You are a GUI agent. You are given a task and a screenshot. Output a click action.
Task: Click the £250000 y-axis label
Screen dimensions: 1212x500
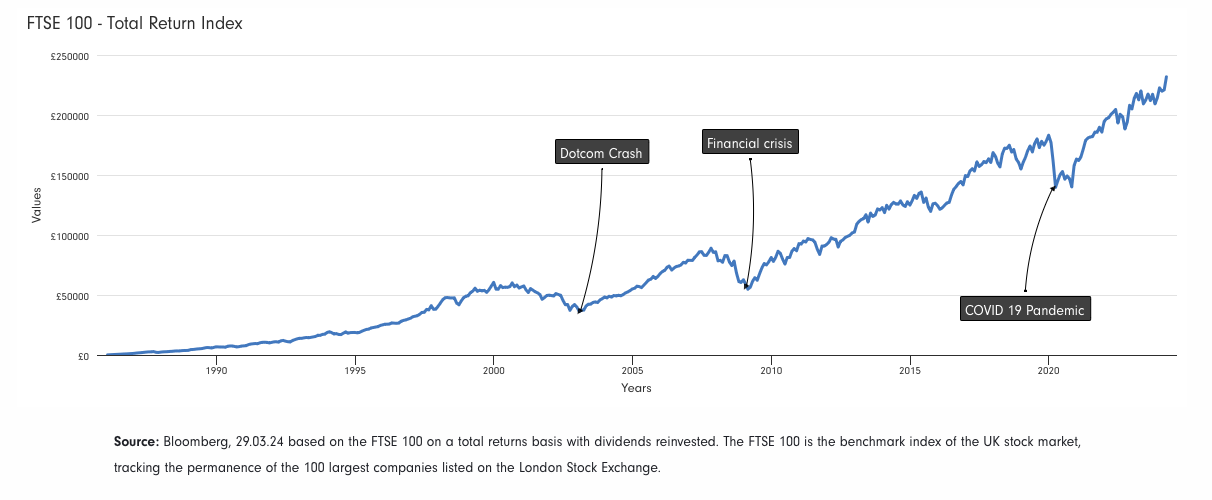click(x=70, y=57)
